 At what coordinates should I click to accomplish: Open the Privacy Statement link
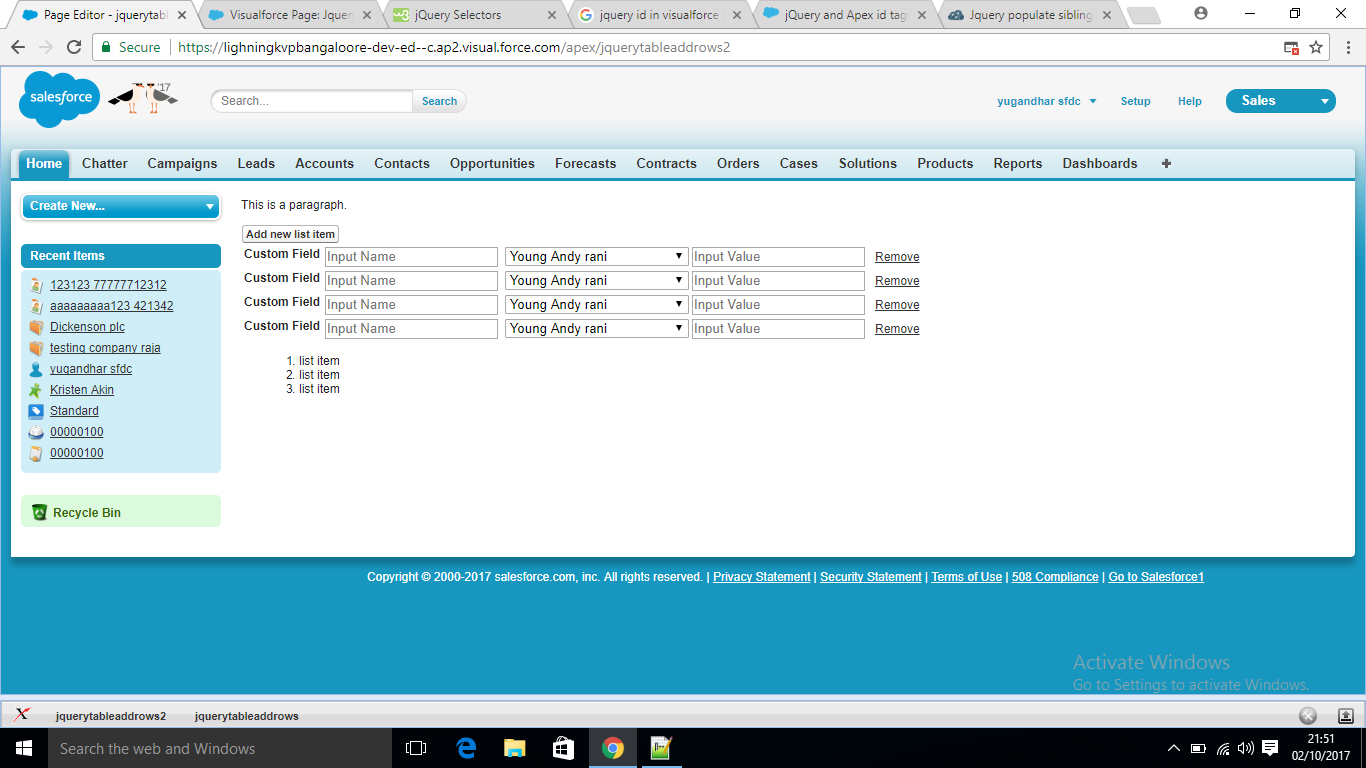point(762,577)
